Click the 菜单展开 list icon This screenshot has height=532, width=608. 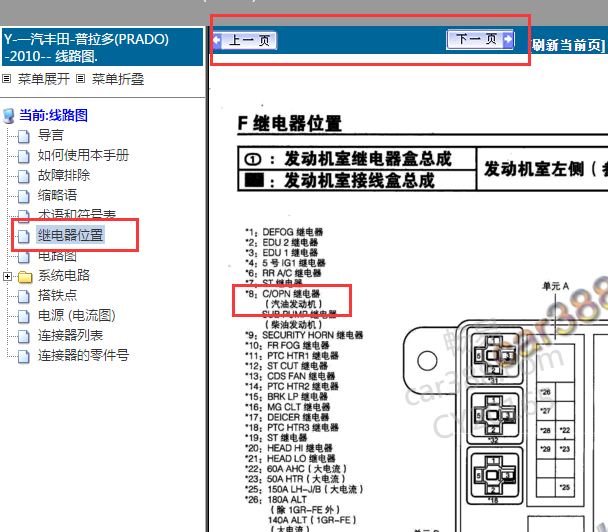(x=6, y=79)
